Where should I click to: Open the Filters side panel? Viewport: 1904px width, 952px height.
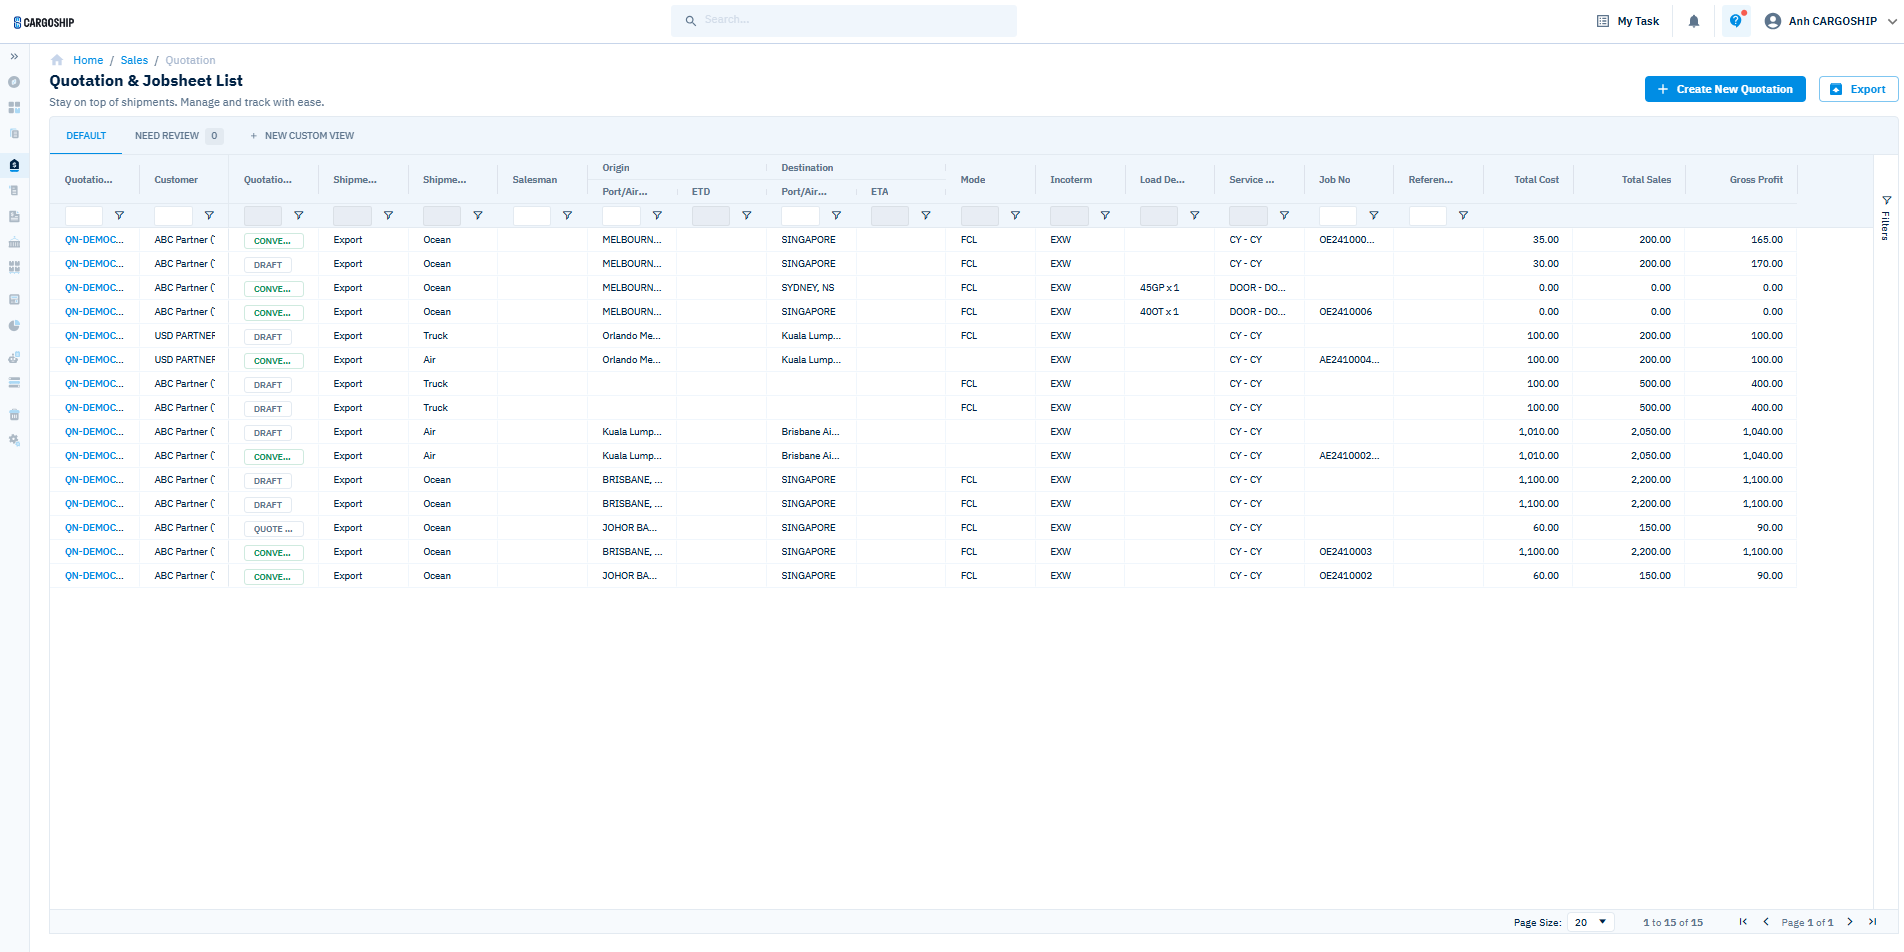tap(1886, 218)
